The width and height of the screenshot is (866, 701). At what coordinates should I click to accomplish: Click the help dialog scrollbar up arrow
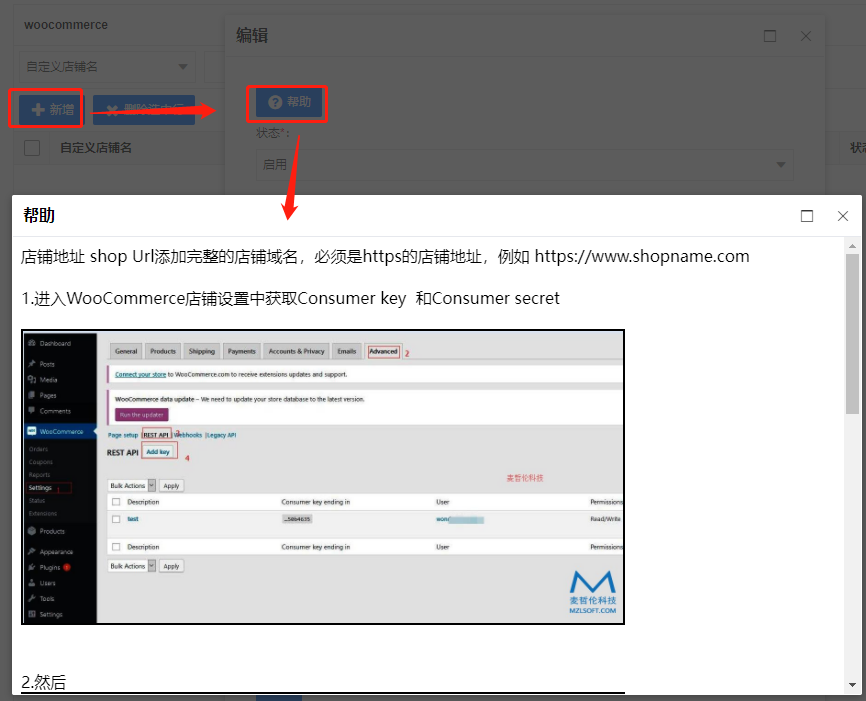point(852,246)
